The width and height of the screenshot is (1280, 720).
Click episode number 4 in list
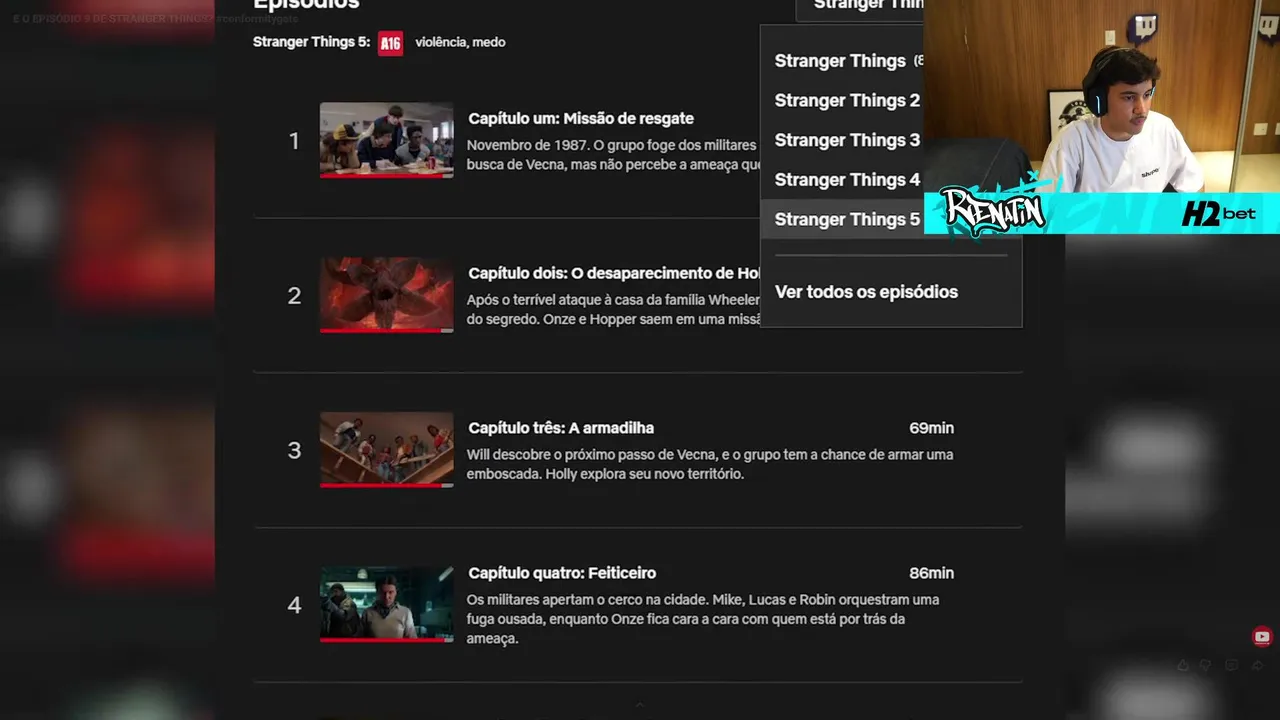coord(294,605)
